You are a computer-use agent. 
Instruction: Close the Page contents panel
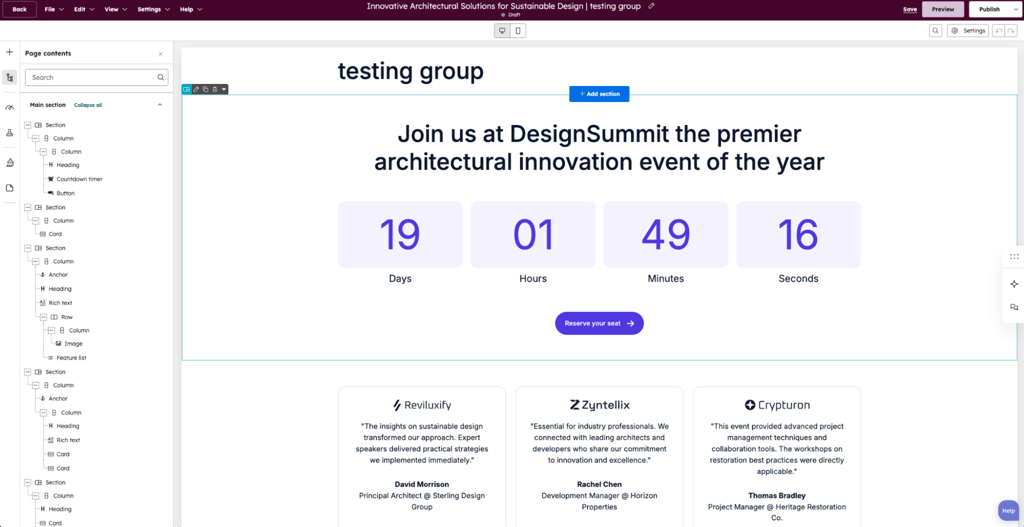(161, 54)
